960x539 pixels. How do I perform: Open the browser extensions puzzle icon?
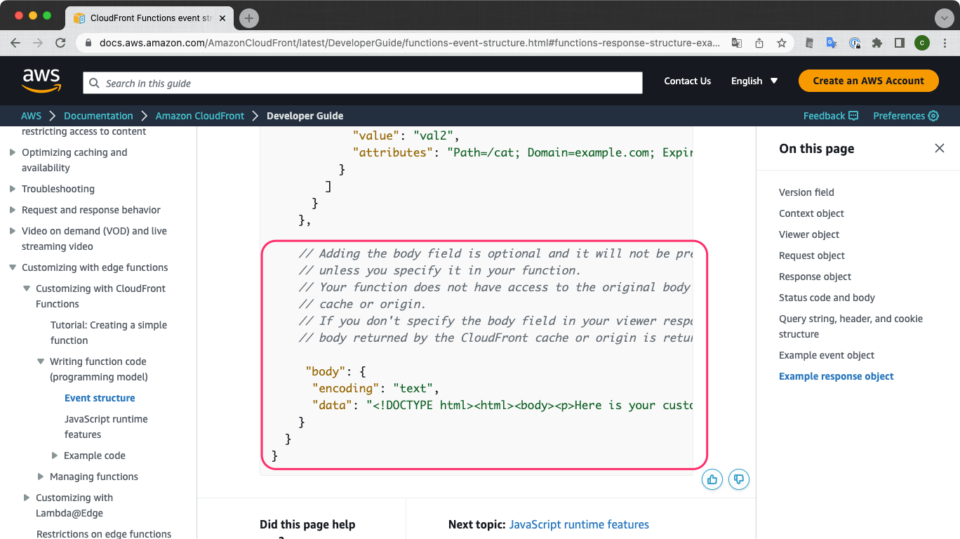[877, 43]
